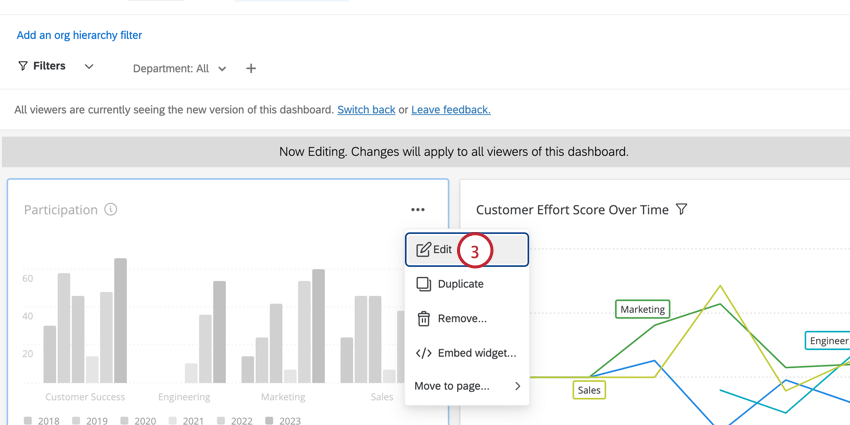Click the Embed widget code icon
This screenshot has width=850, height=425.
point(424,353)
